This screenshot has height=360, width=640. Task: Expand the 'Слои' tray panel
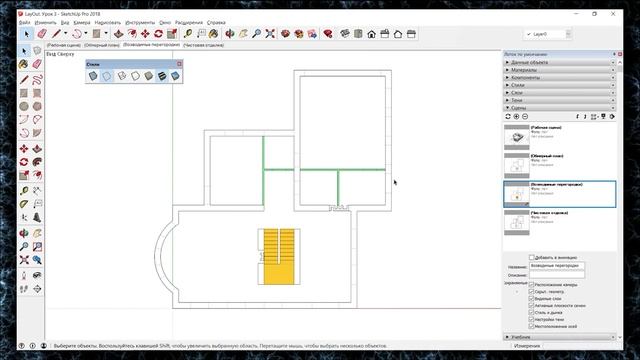[x=560, y=93]
